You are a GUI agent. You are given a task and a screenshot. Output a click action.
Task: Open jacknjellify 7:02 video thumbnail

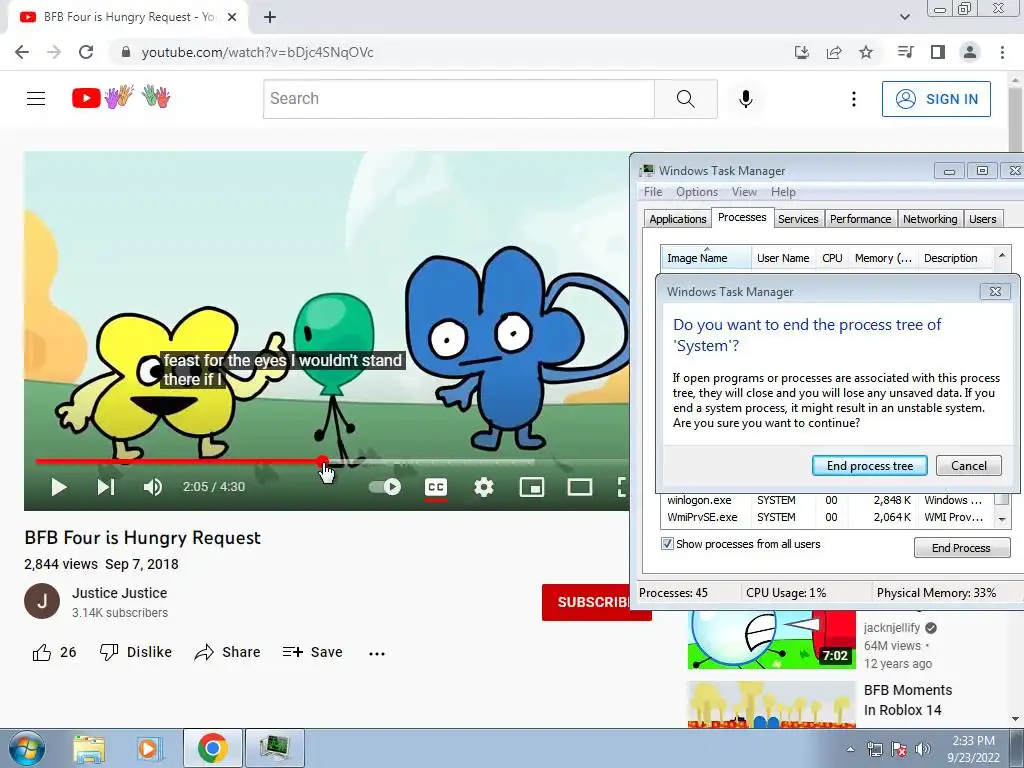click(x=771, y=640)
